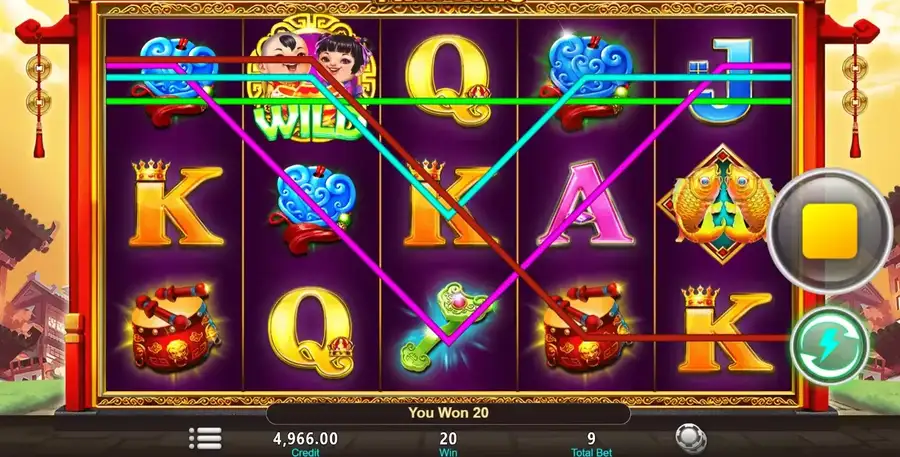Click the red drum on first reel

click(172, 327)
